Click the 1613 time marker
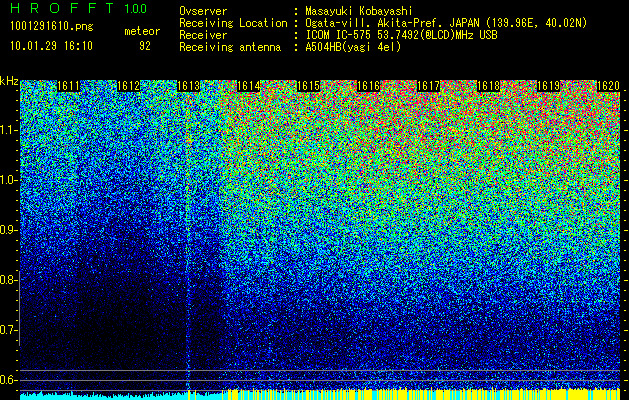Screen dimensions: 629x400 pyautogui.click(x=189, y=86)
